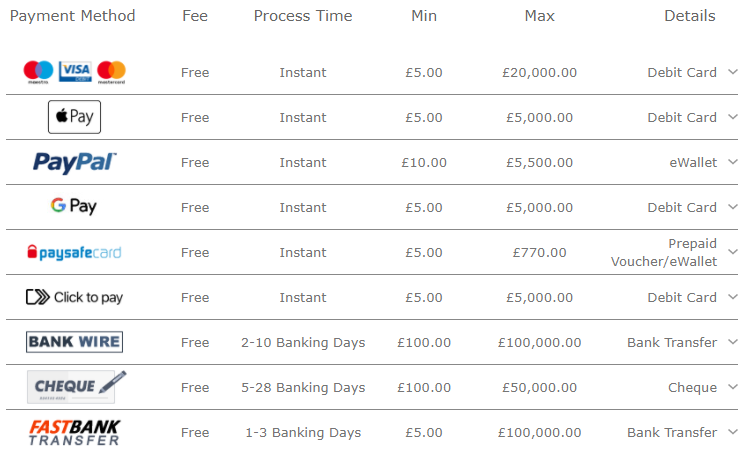Choose the Bank Wire logo
Viewport: 752px width, 454px height.
(74, 342)
